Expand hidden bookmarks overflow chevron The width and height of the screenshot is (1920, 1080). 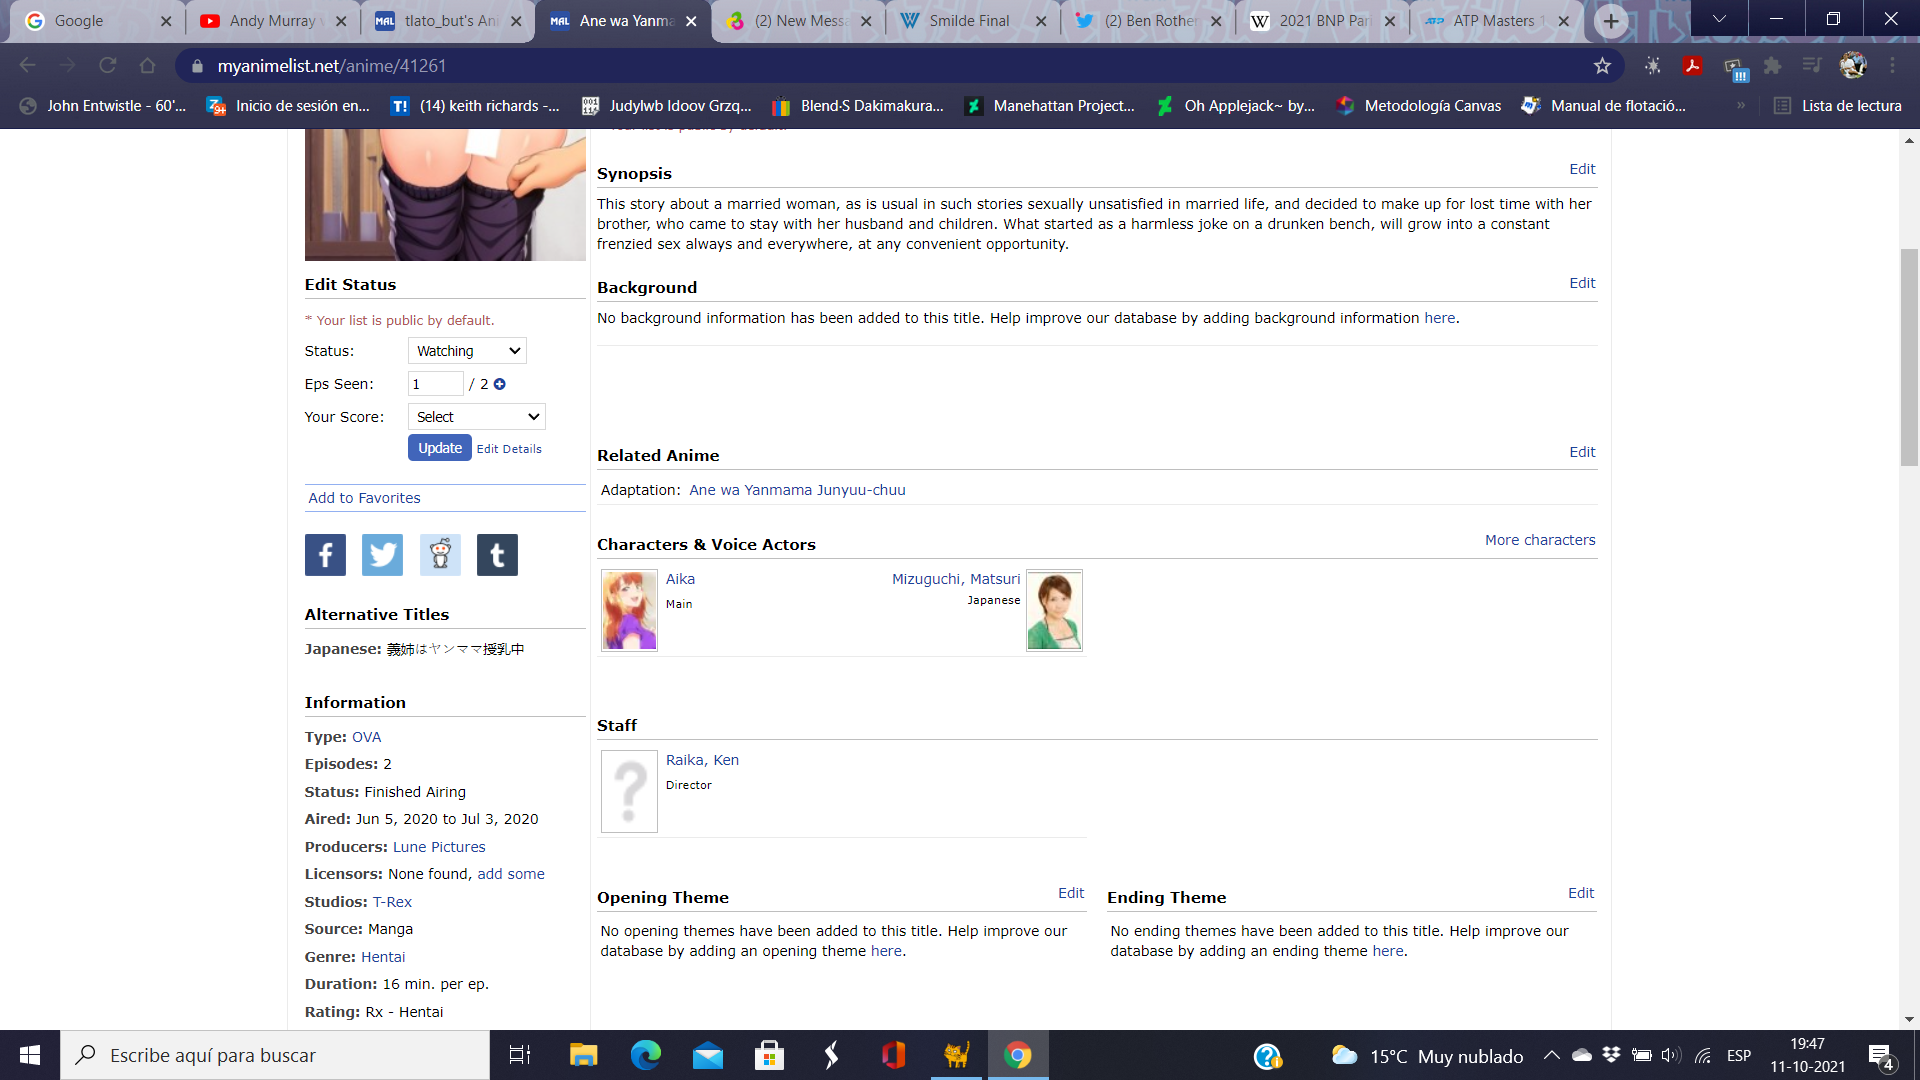[1741, 106]
